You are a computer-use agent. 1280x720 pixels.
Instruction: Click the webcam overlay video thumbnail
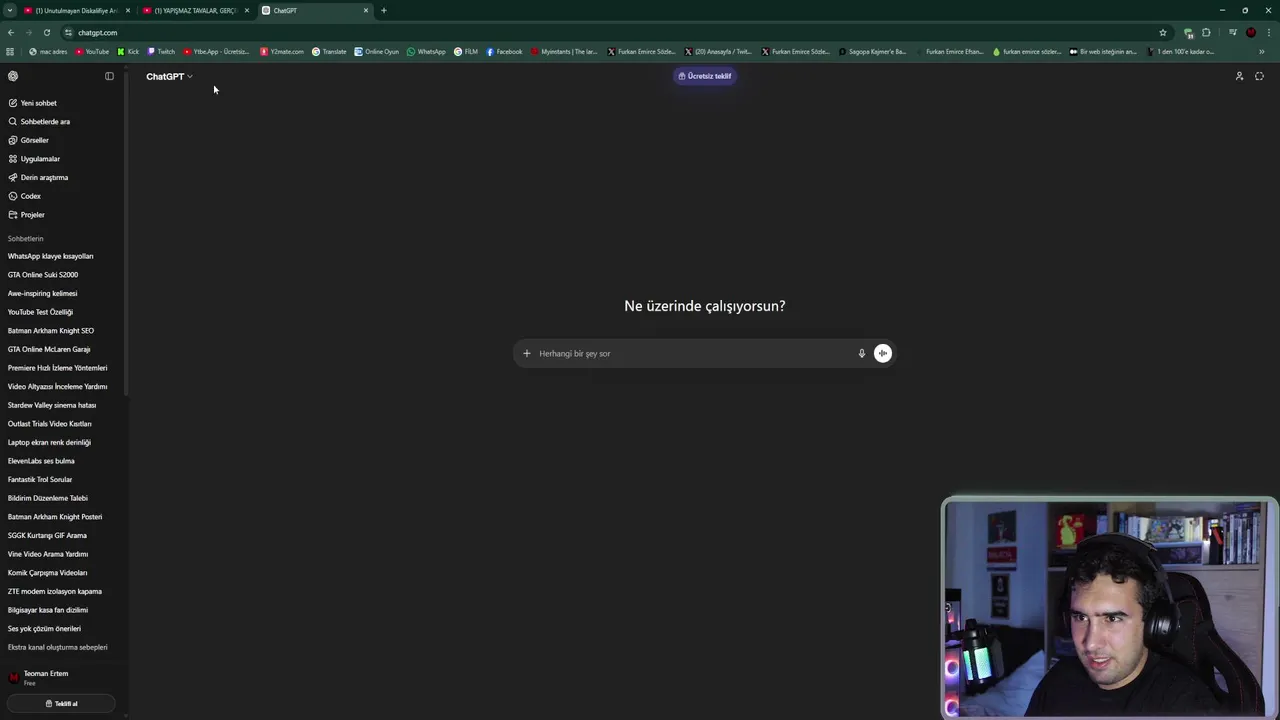coord(1110,608)
